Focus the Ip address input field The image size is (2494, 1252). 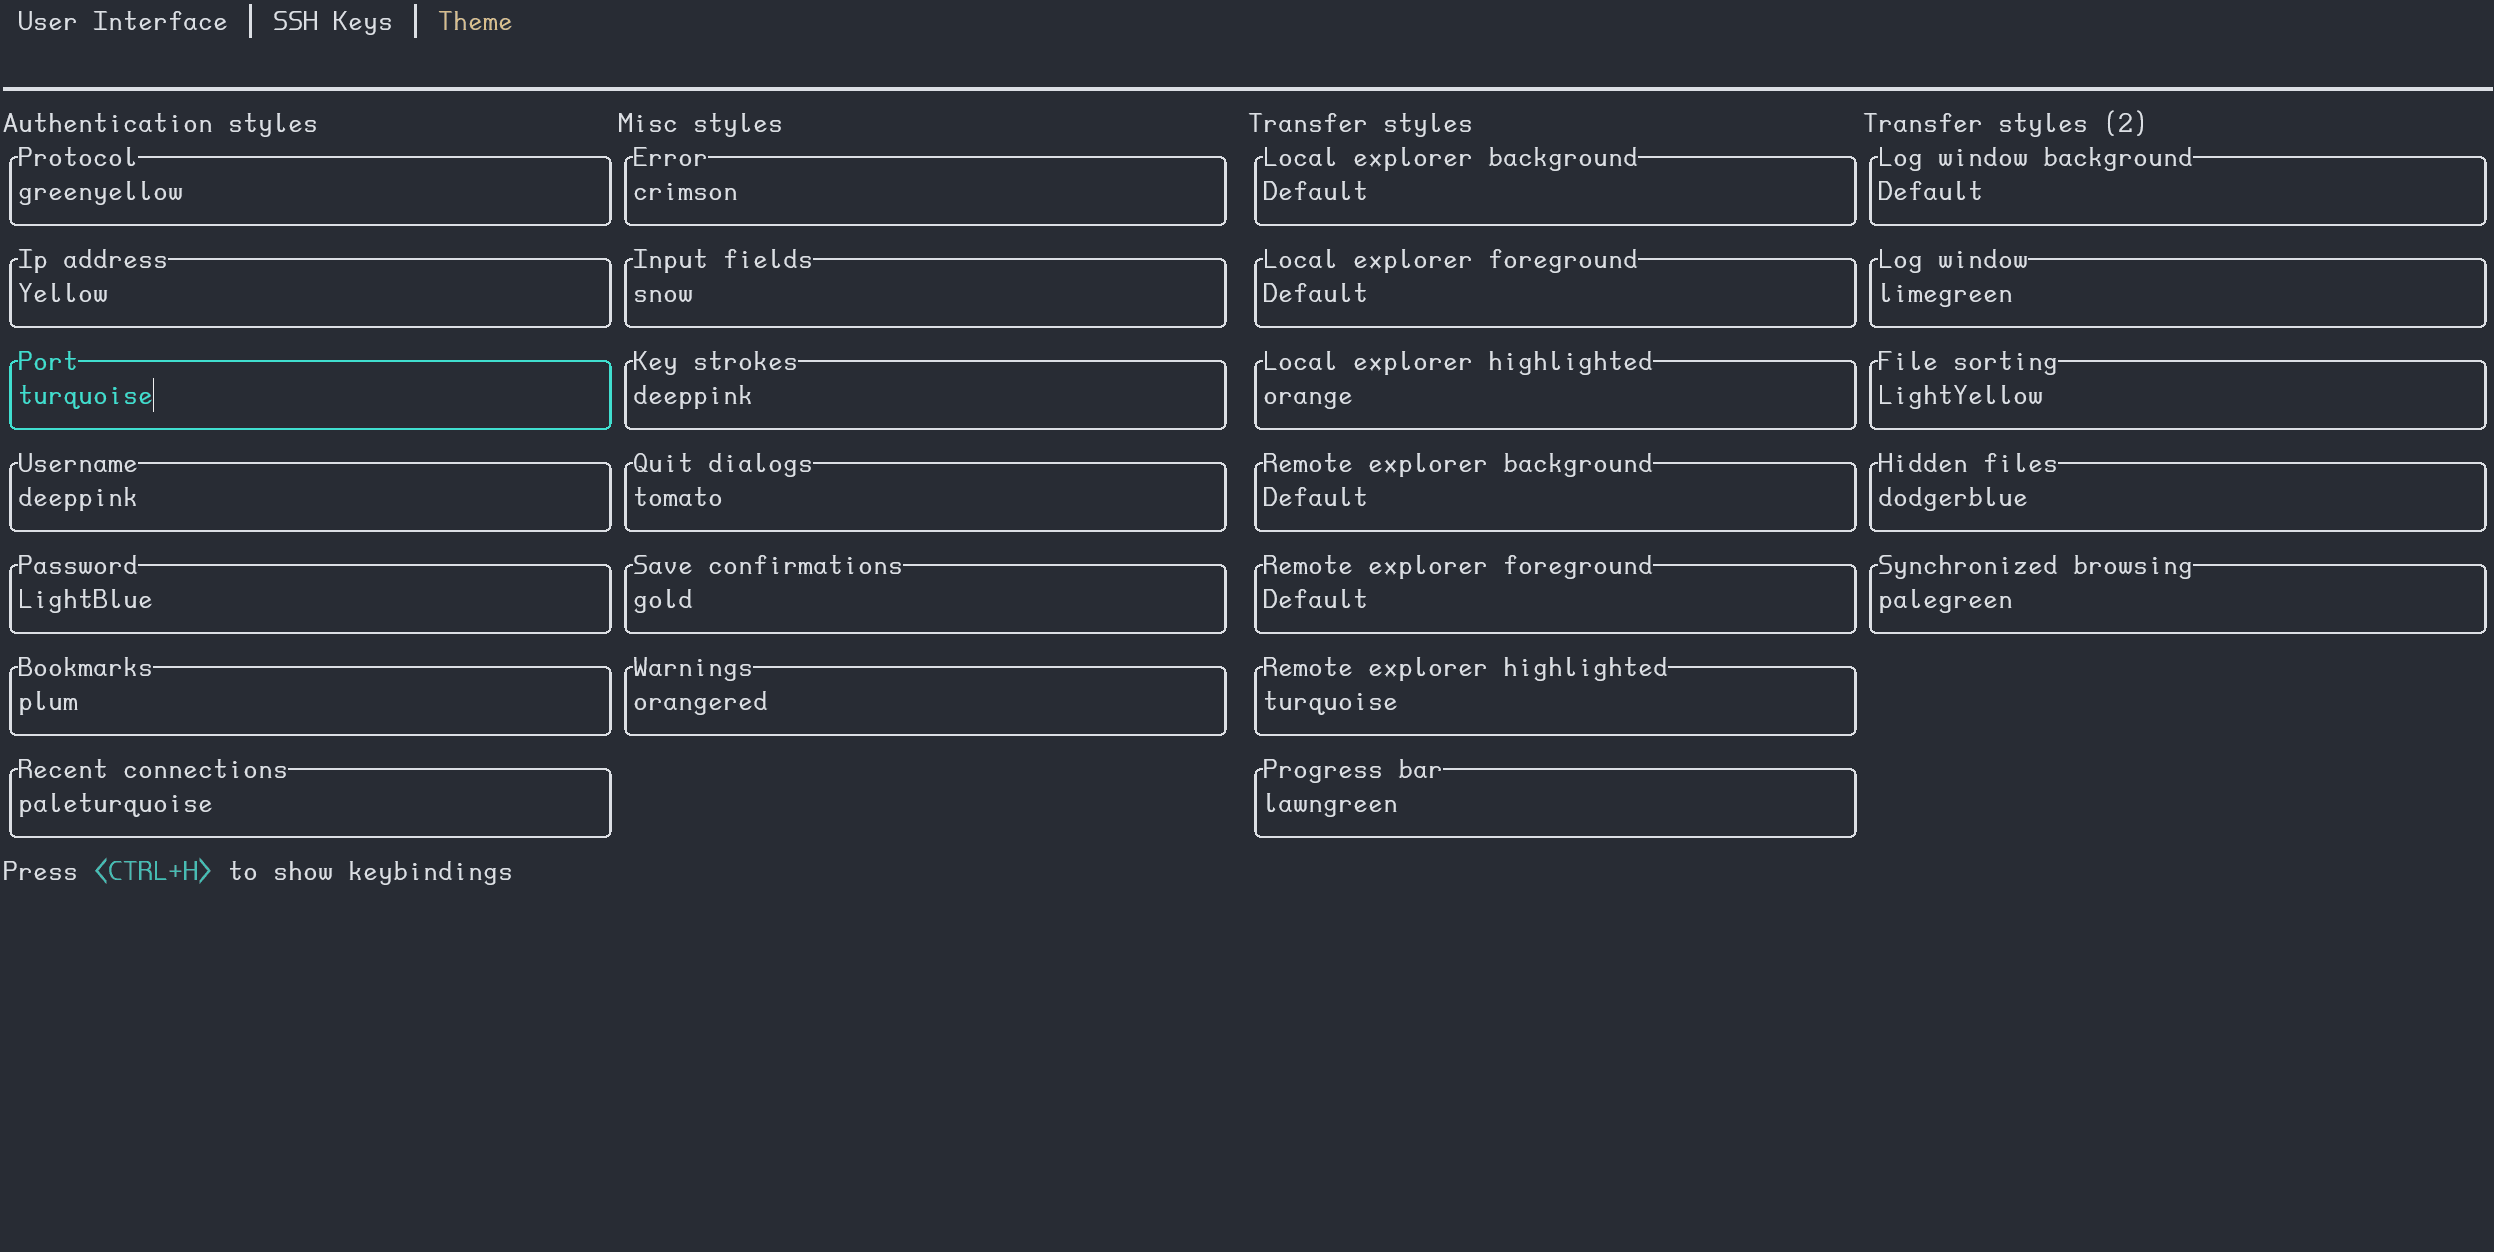coord(310,294)
